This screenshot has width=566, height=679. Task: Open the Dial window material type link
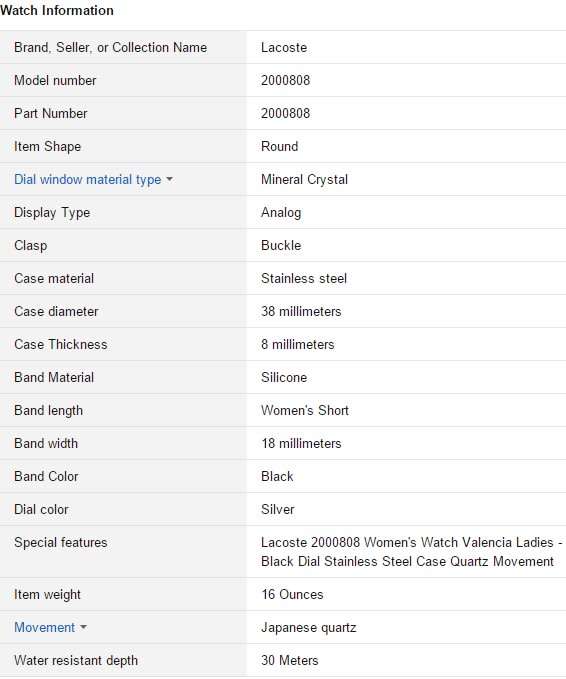click(x=87, y=180)
